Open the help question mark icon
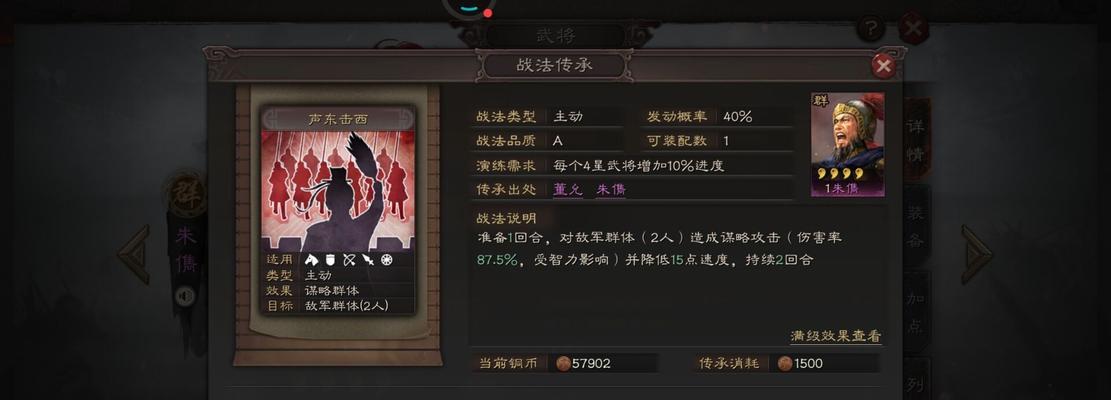Screen dimensions: 1111x400 coord(870,29)
